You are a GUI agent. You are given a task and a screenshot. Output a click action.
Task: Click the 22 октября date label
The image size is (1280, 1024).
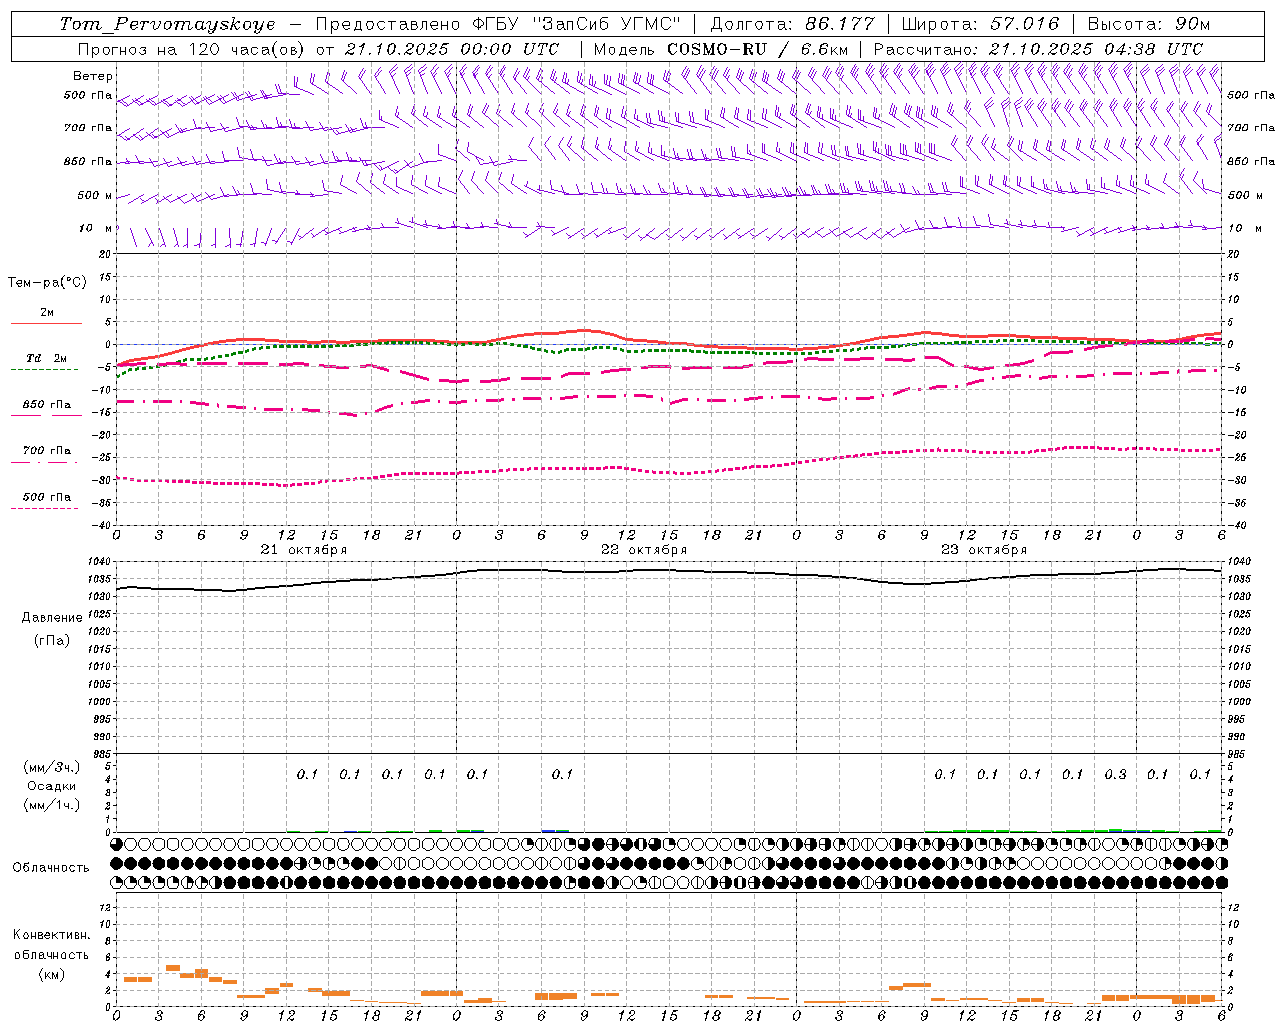[x=644, y=550]
